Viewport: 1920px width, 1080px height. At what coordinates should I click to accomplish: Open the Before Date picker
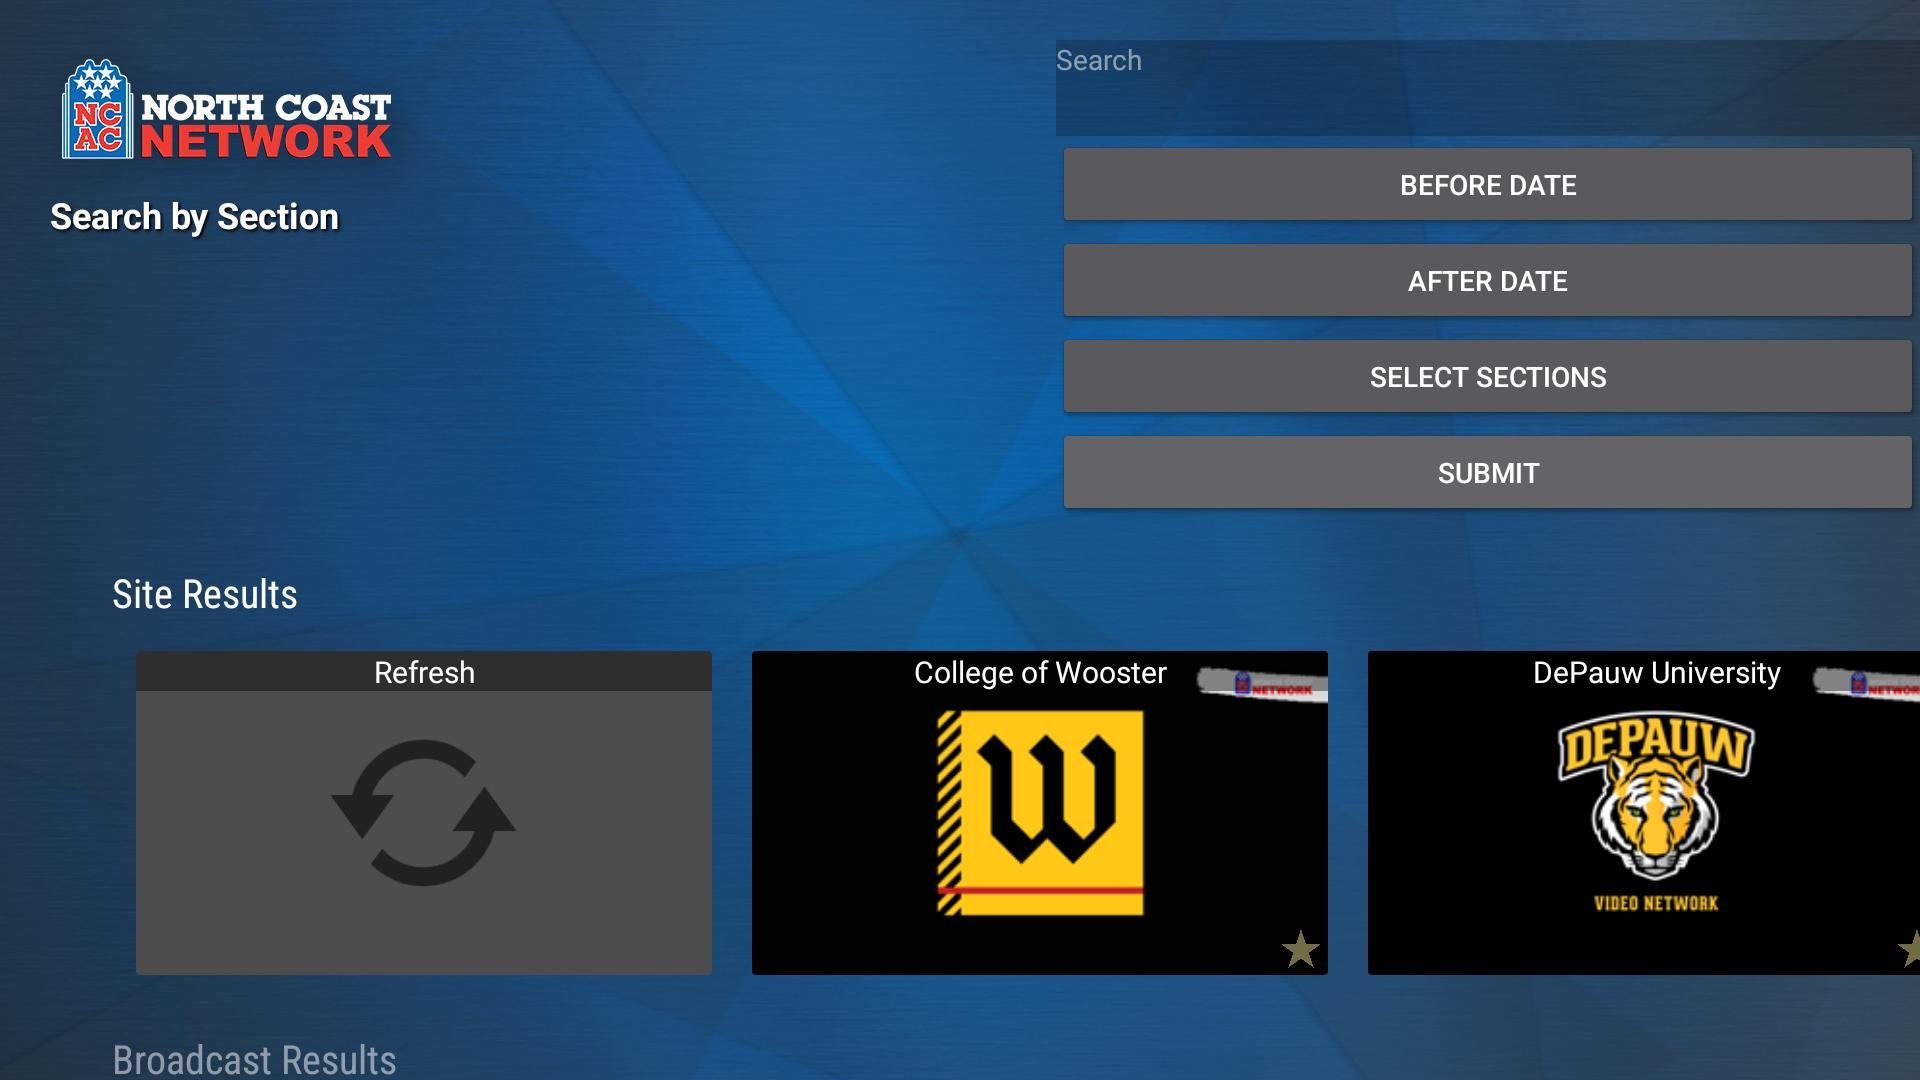pyautogui.click(x=1487, y=185)
